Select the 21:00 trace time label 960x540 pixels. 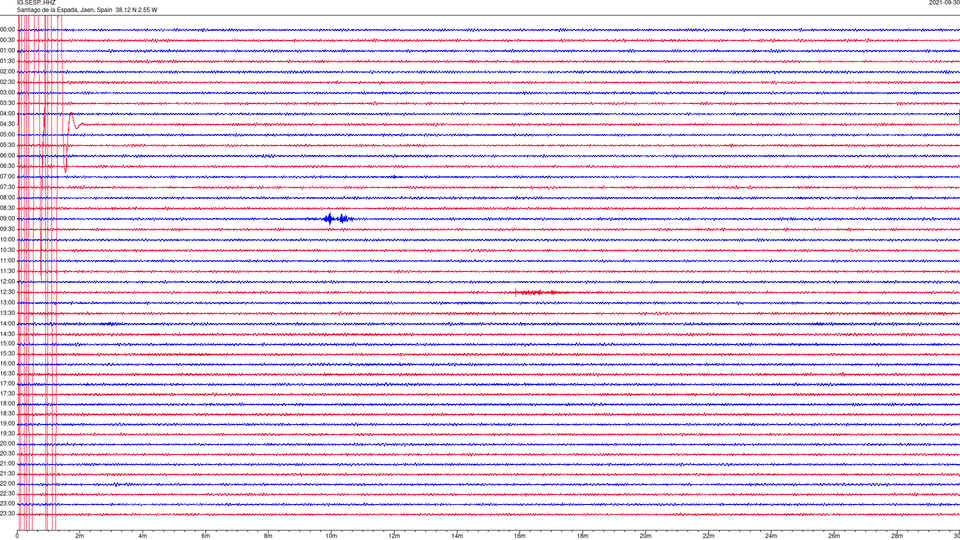point(7,463)
